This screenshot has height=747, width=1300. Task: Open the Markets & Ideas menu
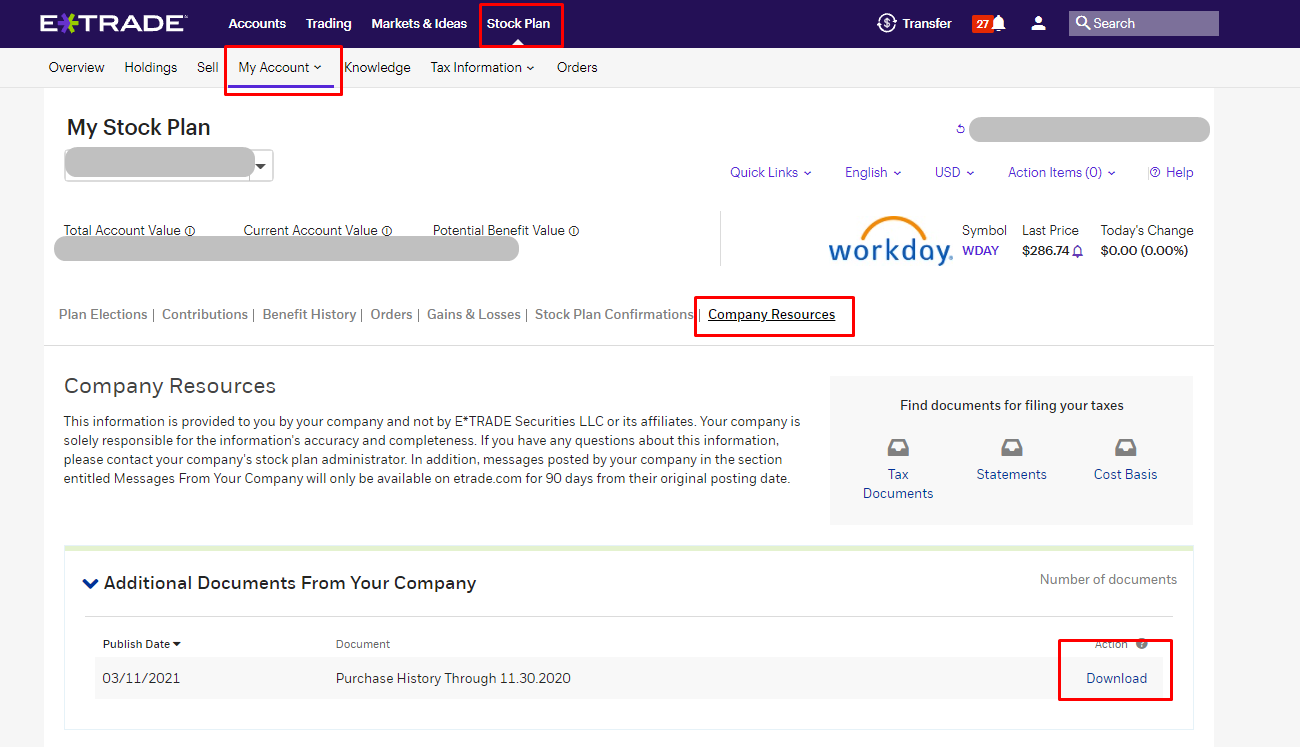pyautogui.click(x=419, y=23)
